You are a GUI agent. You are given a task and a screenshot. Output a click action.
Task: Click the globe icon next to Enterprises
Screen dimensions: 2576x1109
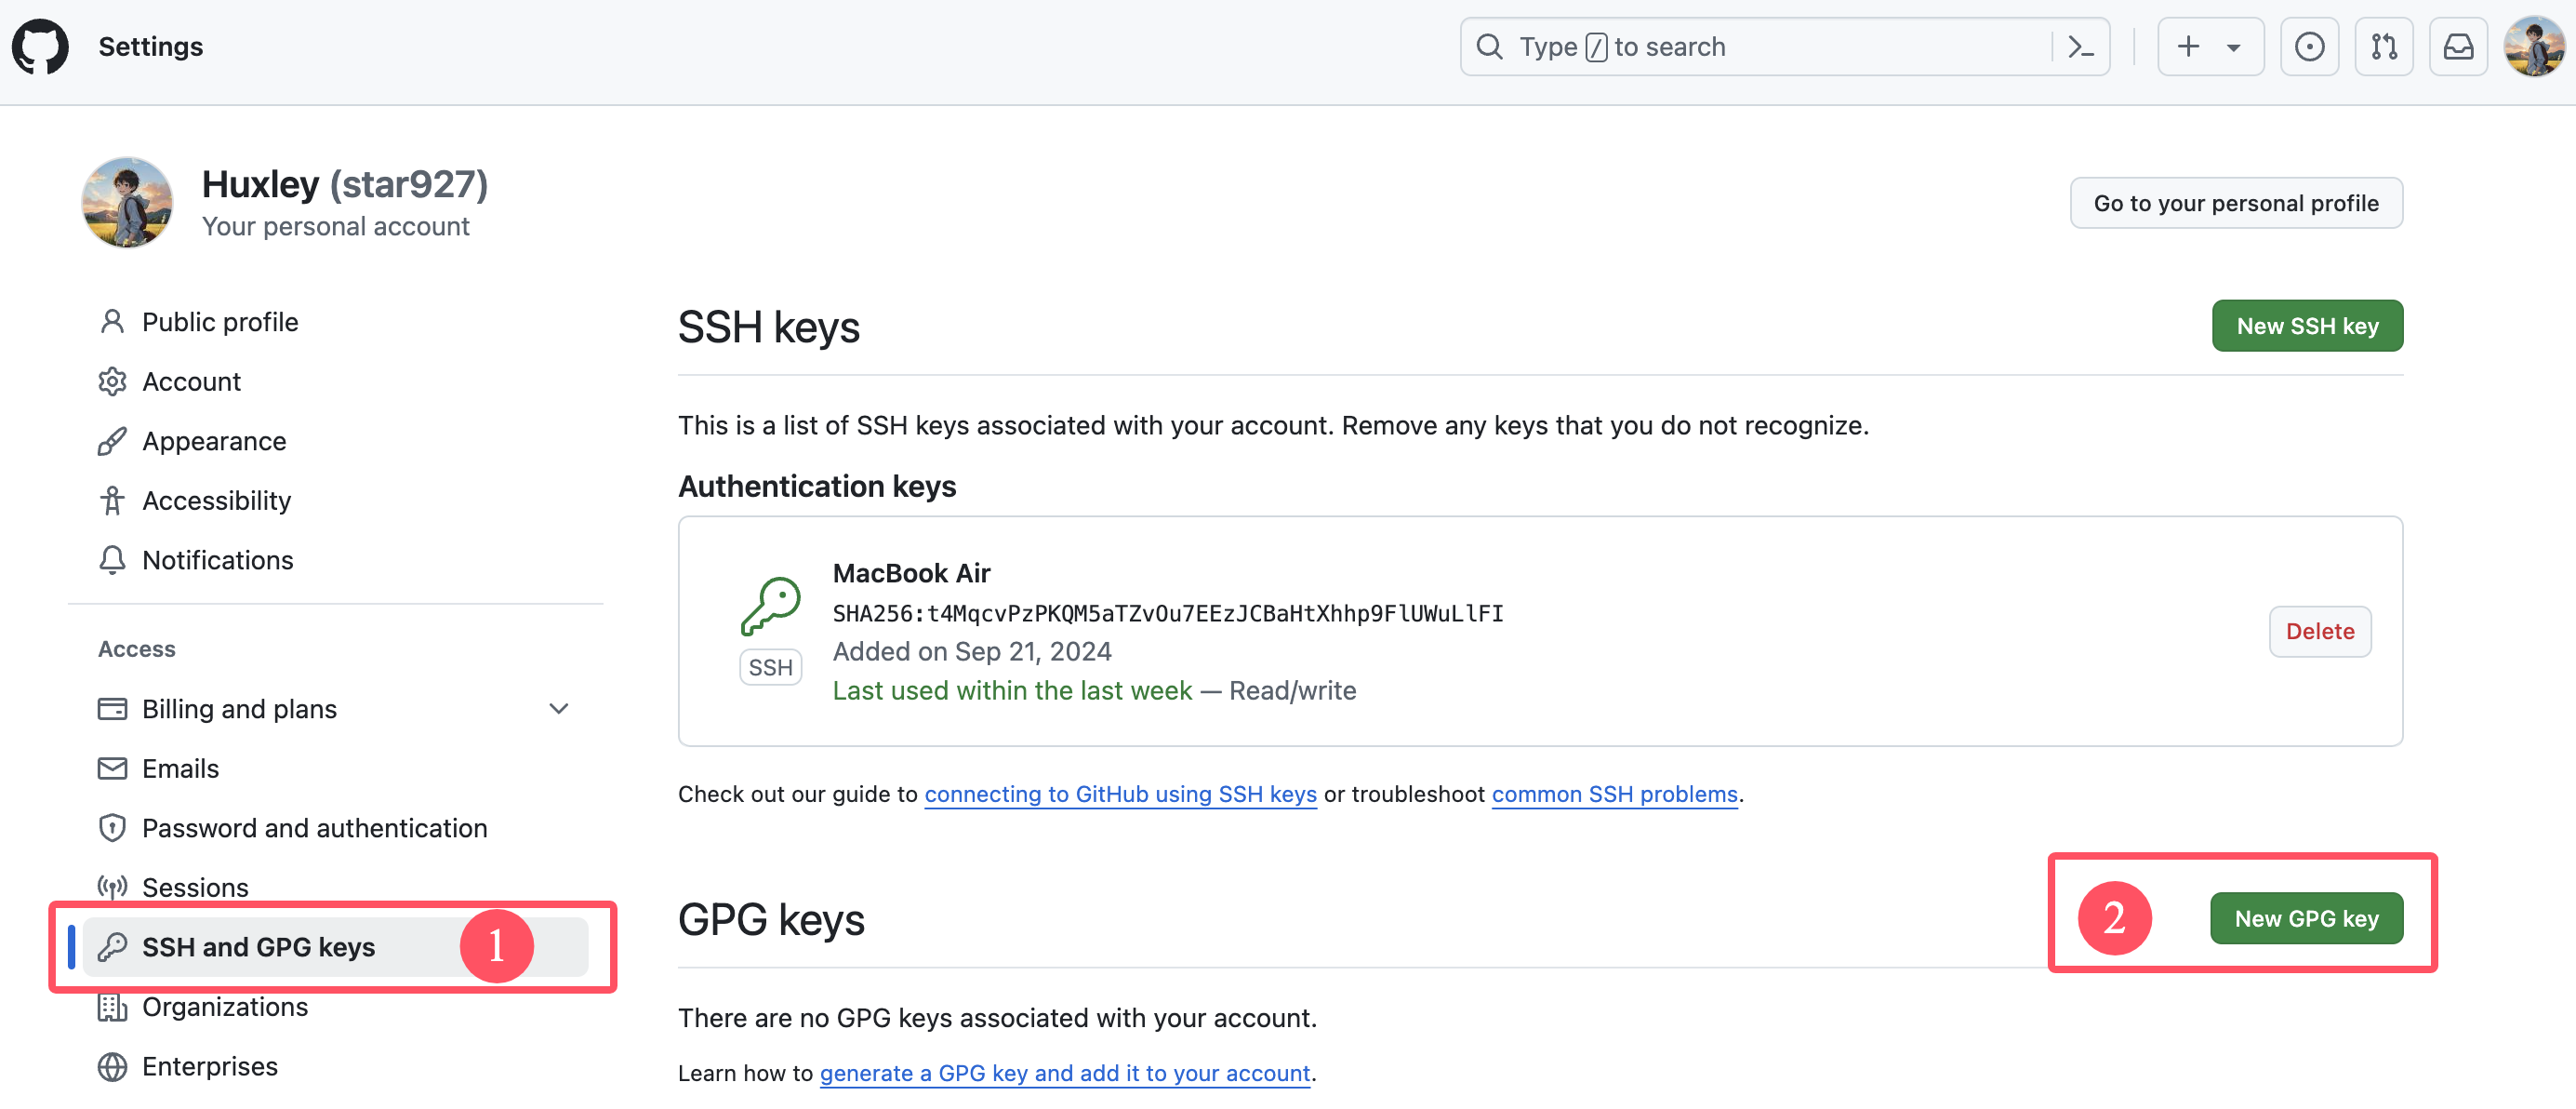112,1066
